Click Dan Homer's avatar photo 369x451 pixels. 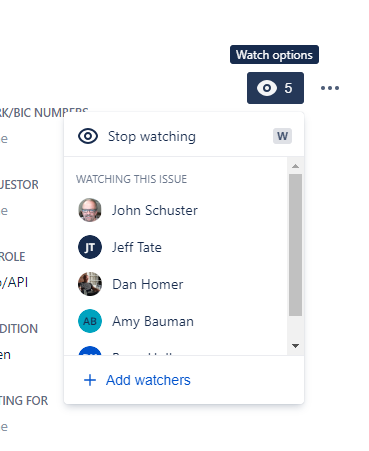point(90,284)
